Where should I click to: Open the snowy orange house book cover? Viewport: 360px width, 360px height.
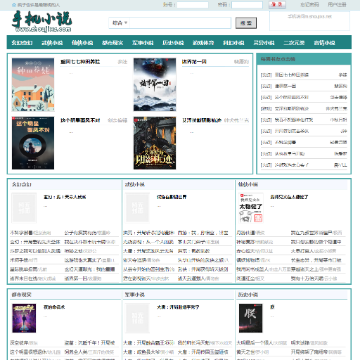(x=33, y=85)
